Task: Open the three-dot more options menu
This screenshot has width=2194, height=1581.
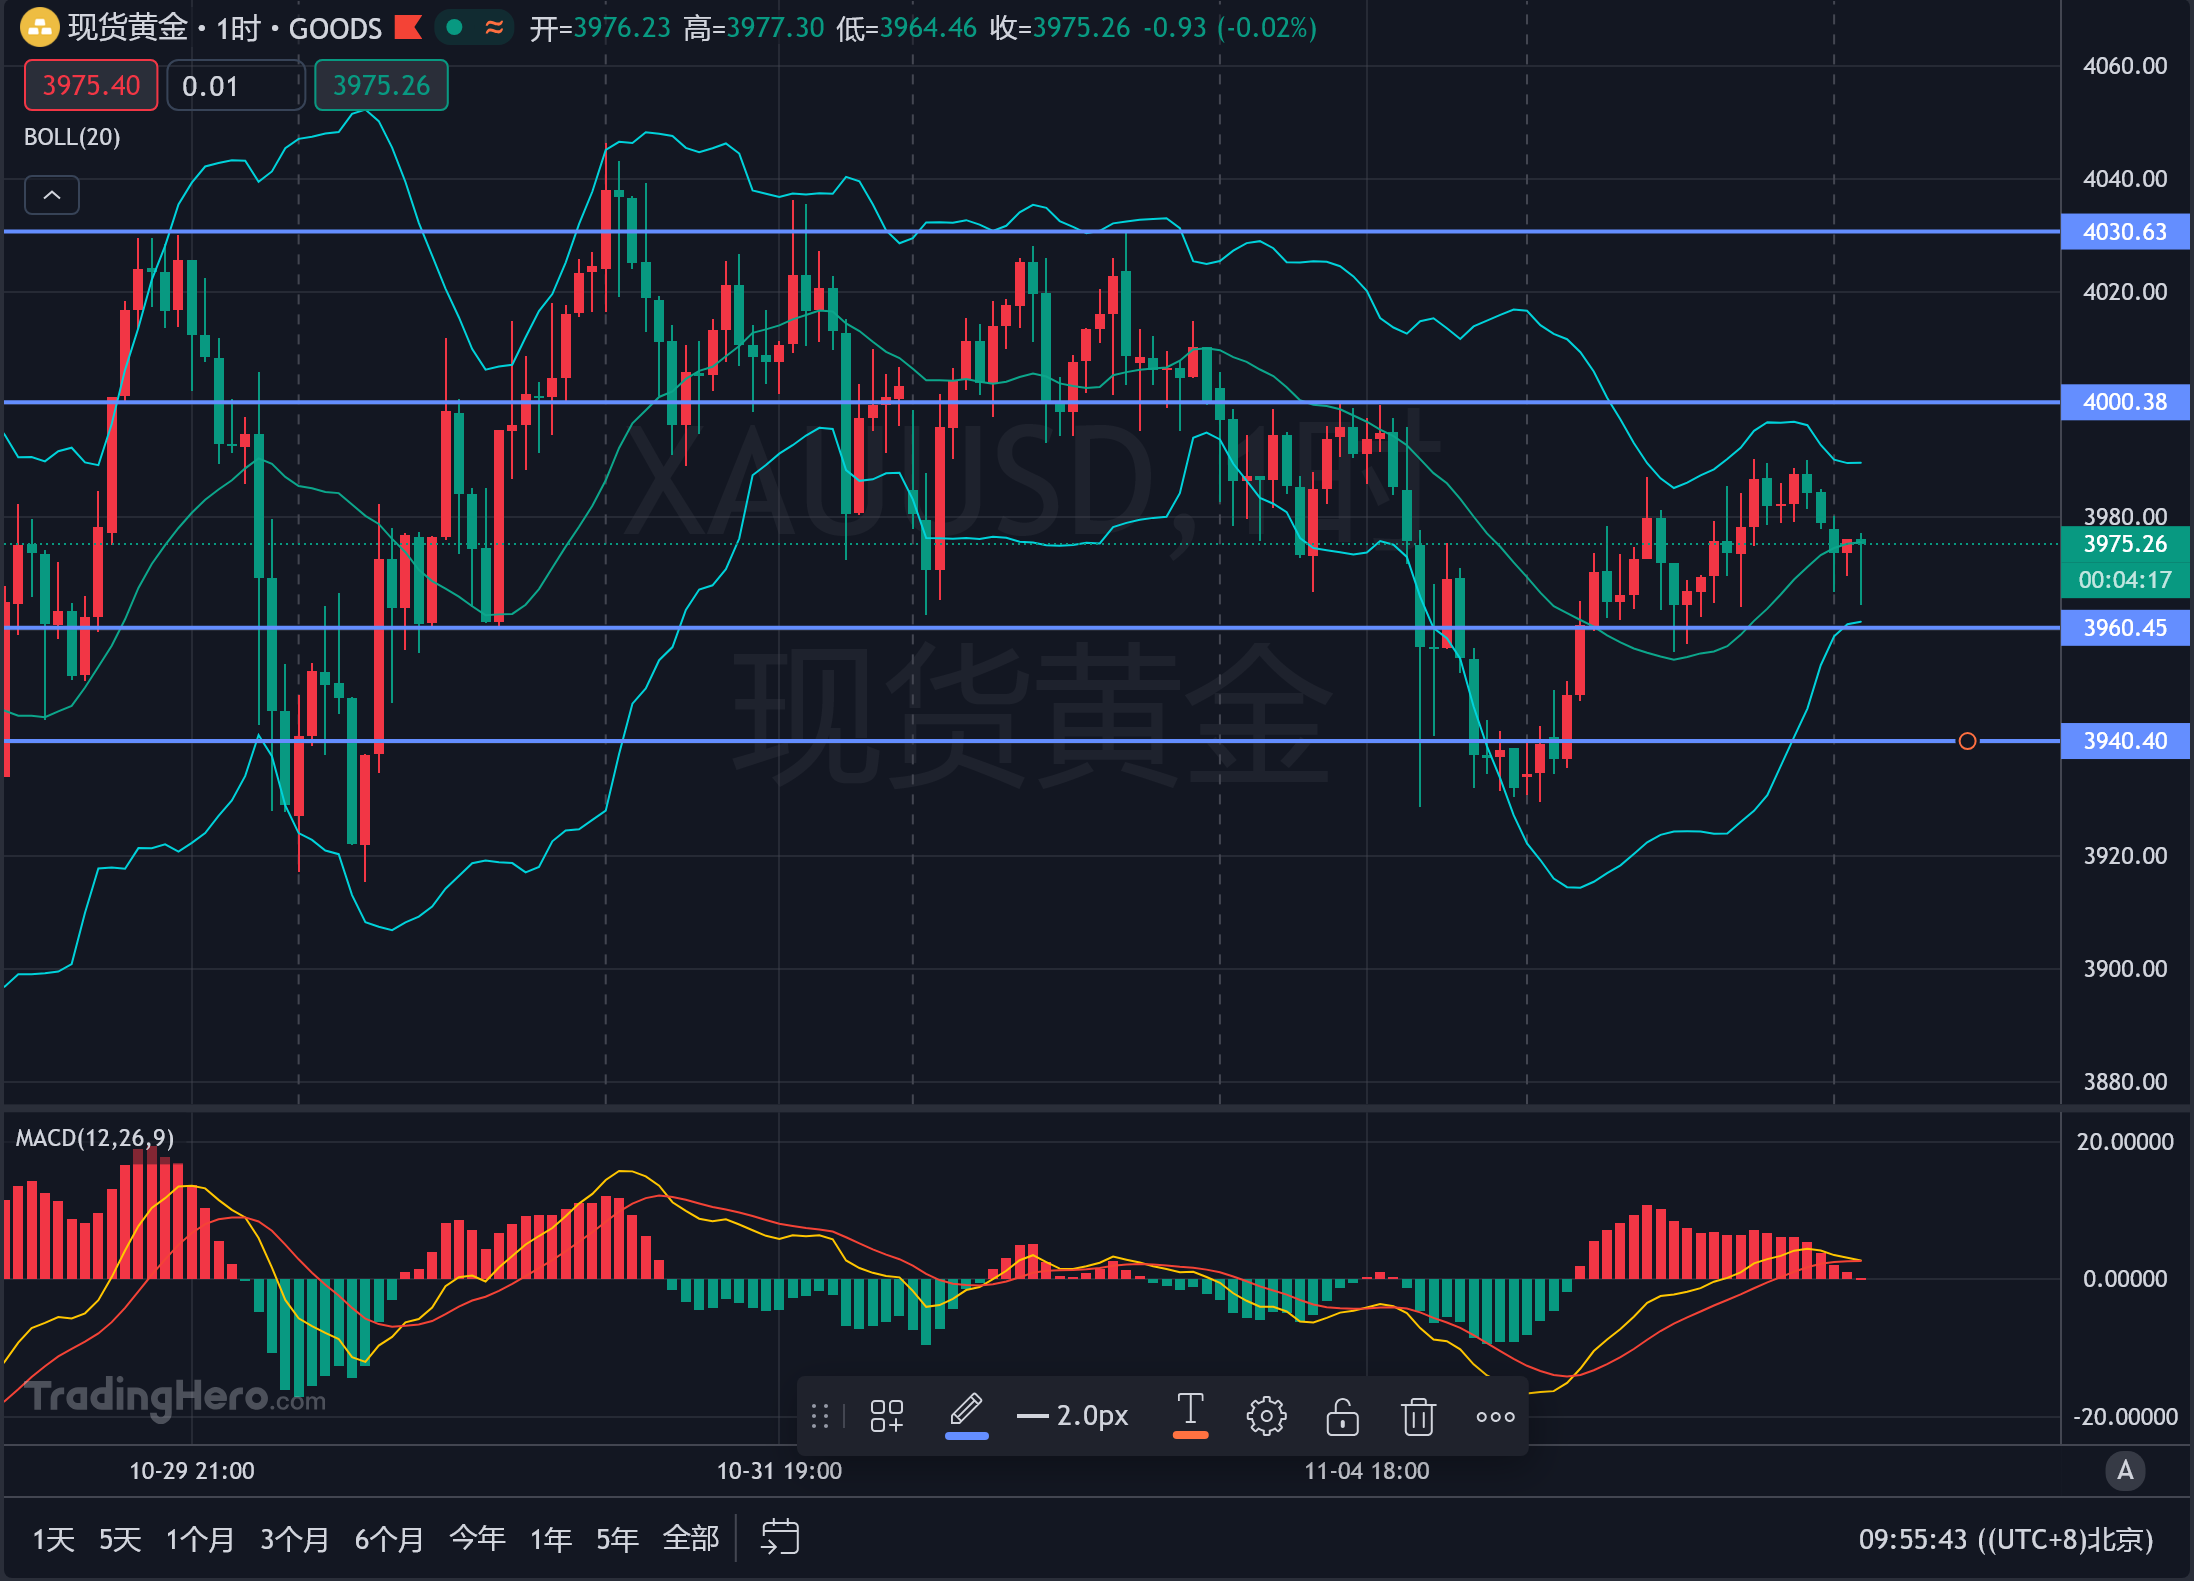Action: point(1495,1416)
